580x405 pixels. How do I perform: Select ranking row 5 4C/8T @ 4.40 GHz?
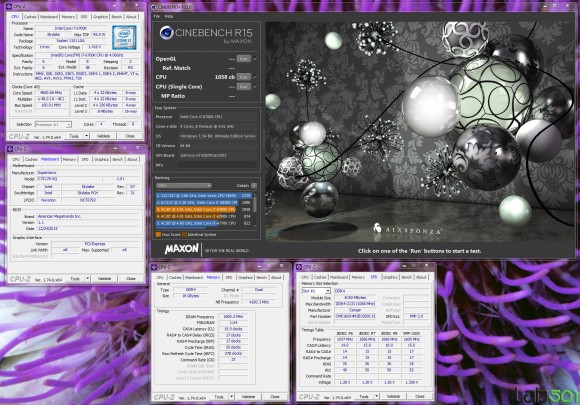(x=204, y=223)
